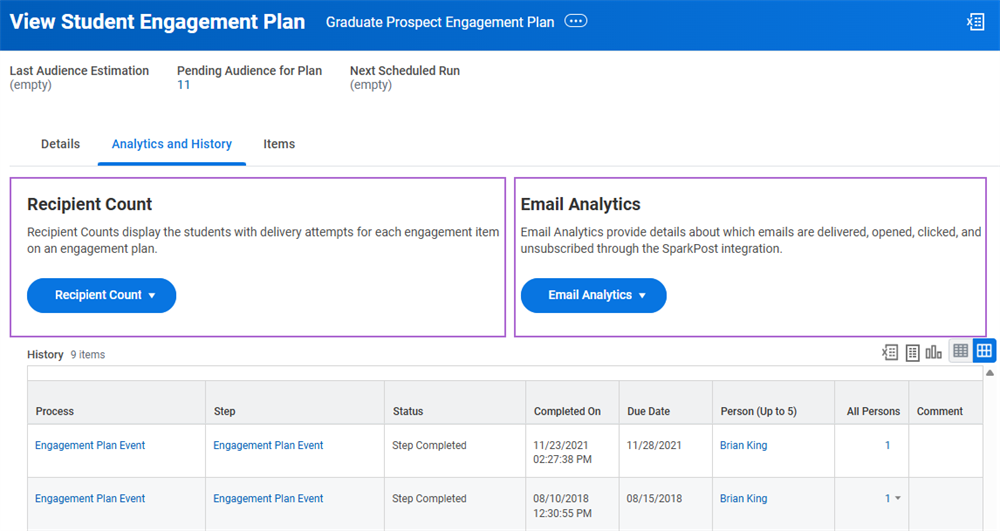Click Last Audience Estimation label
This screenshot has width=1000, height=531.
coord(79,71)
